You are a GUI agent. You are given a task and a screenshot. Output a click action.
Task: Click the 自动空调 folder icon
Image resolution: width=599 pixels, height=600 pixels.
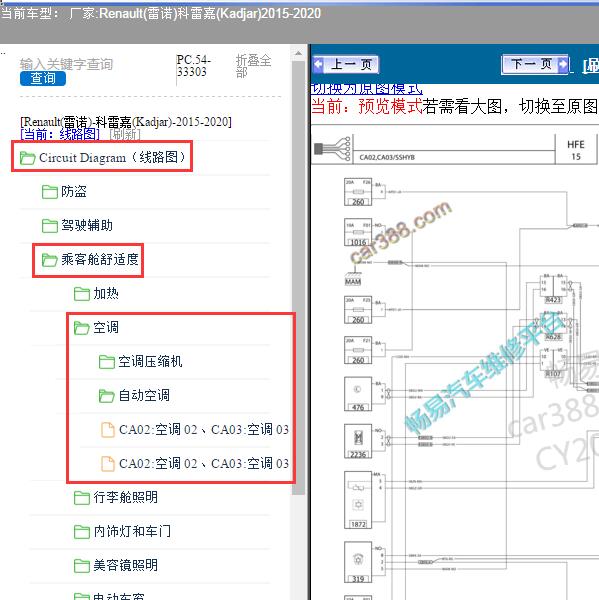point(107,396)
